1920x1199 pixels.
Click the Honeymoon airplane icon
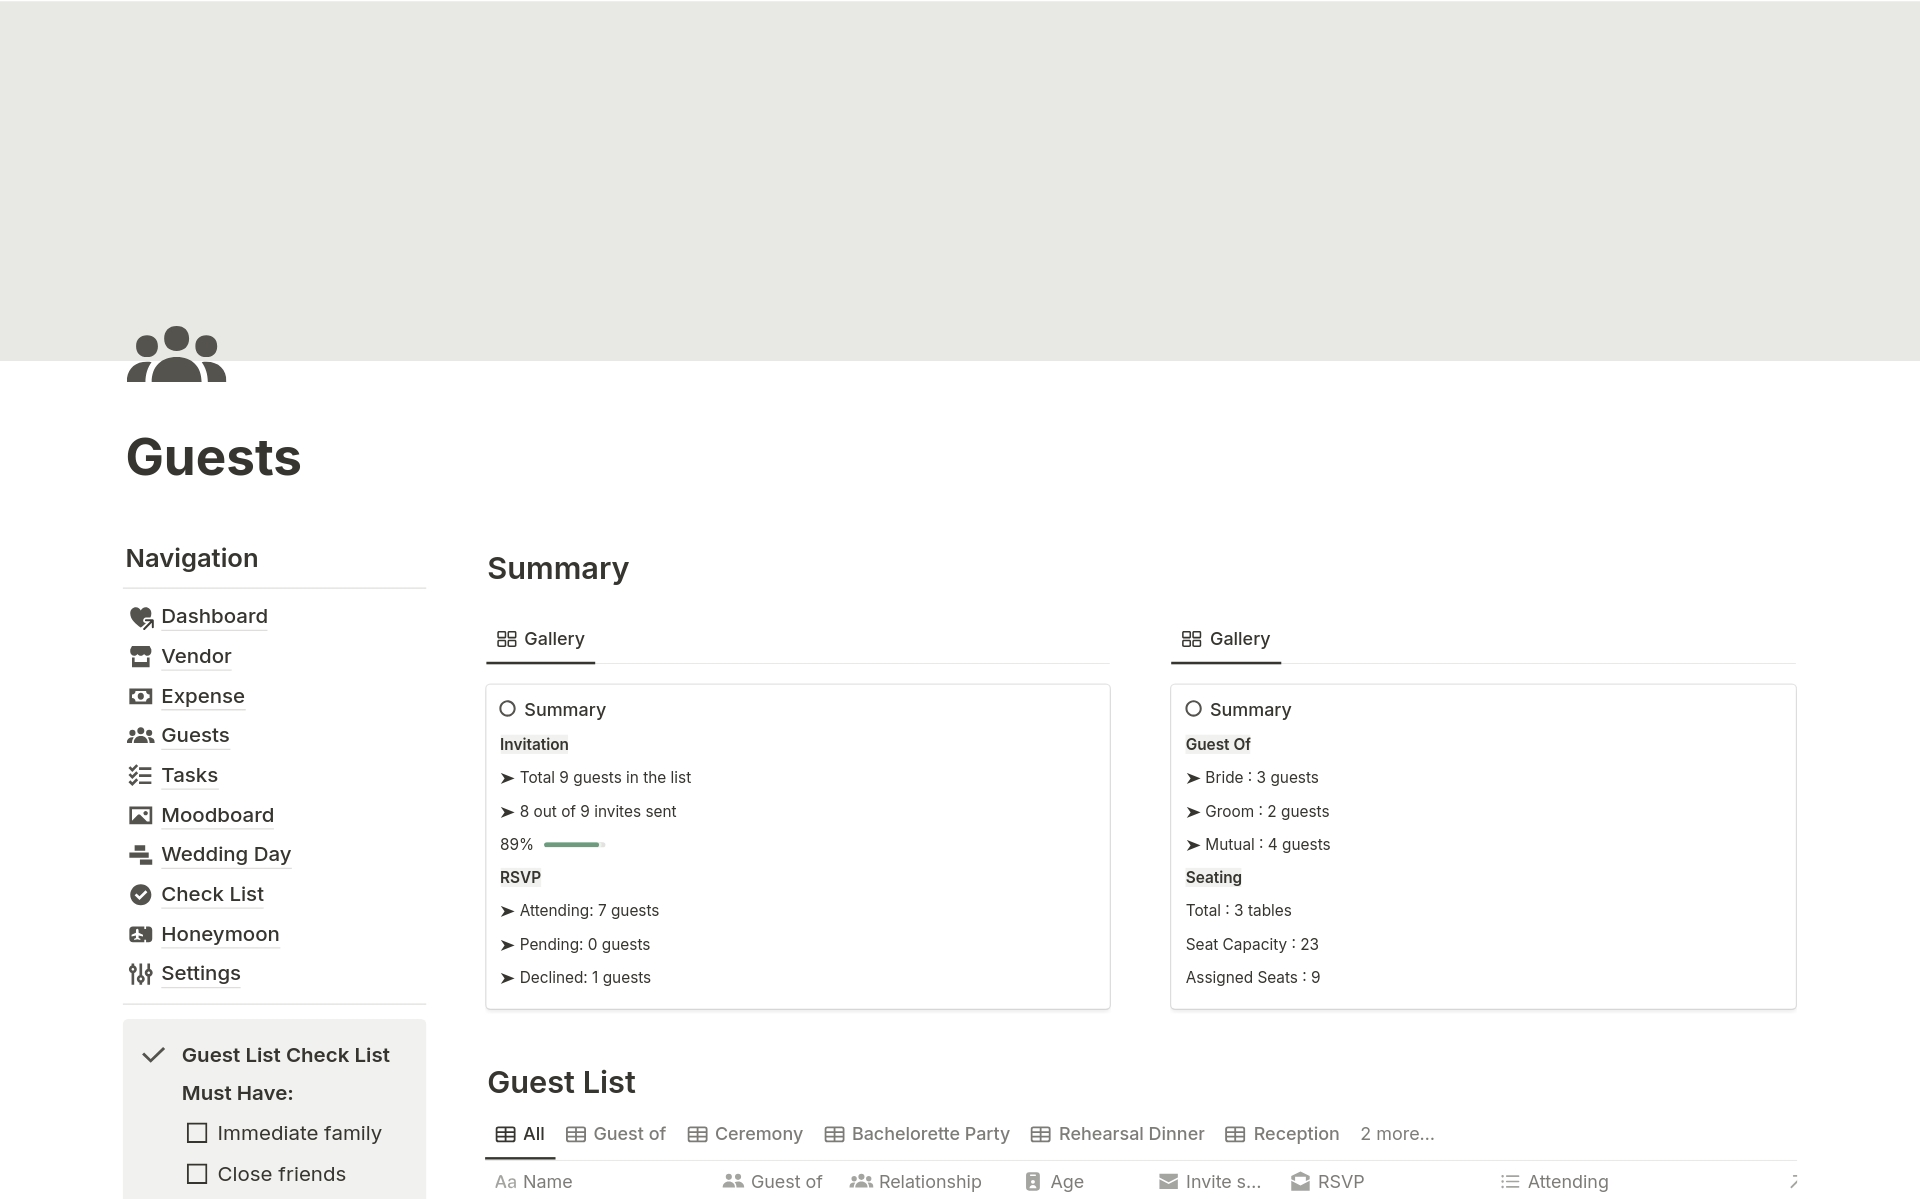click(x=141, y=933)
